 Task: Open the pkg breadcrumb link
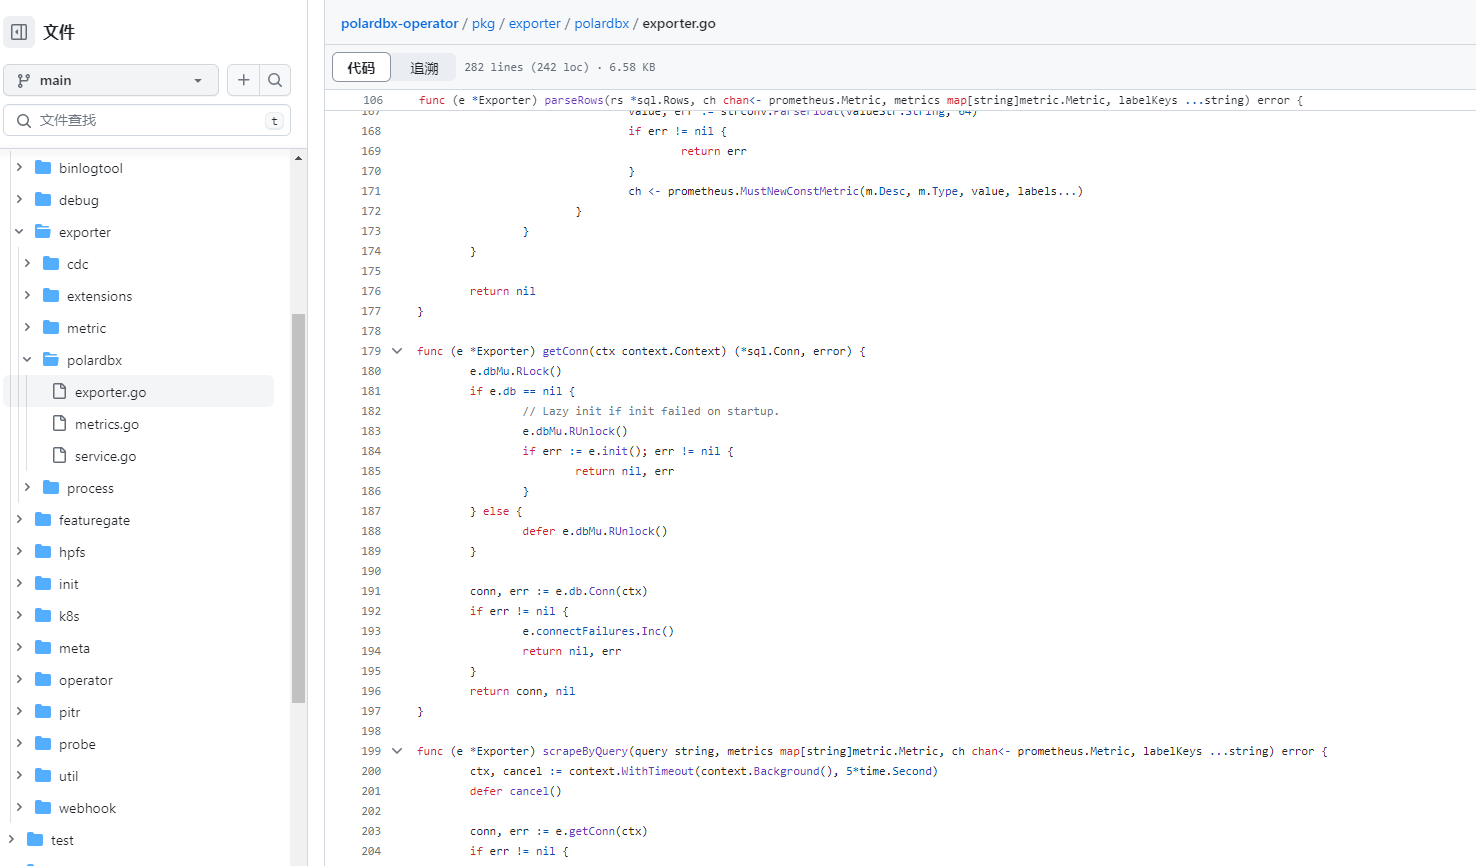point(483,23)
